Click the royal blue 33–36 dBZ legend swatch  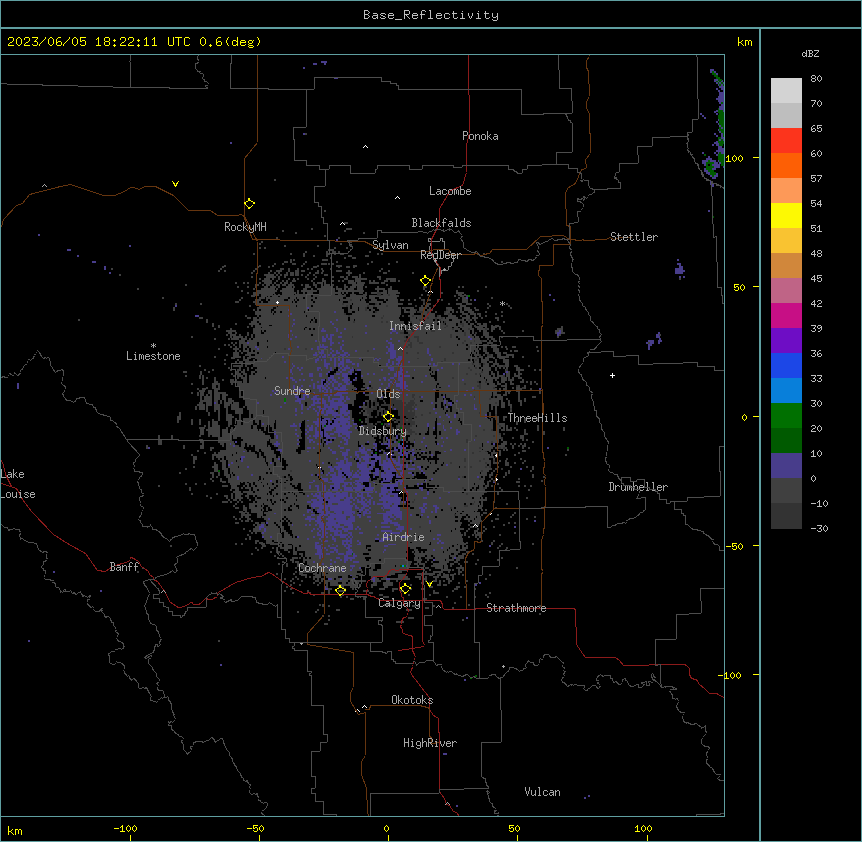pos(786,365)
